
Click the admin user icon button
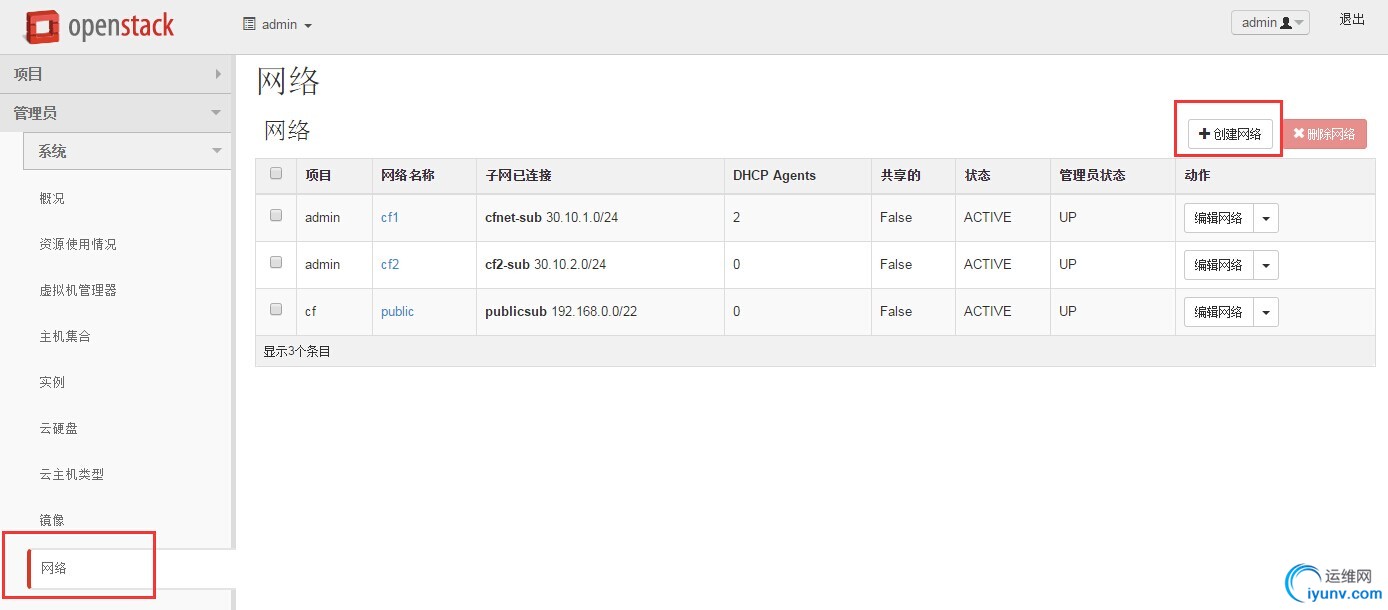tap(1269, 23)
